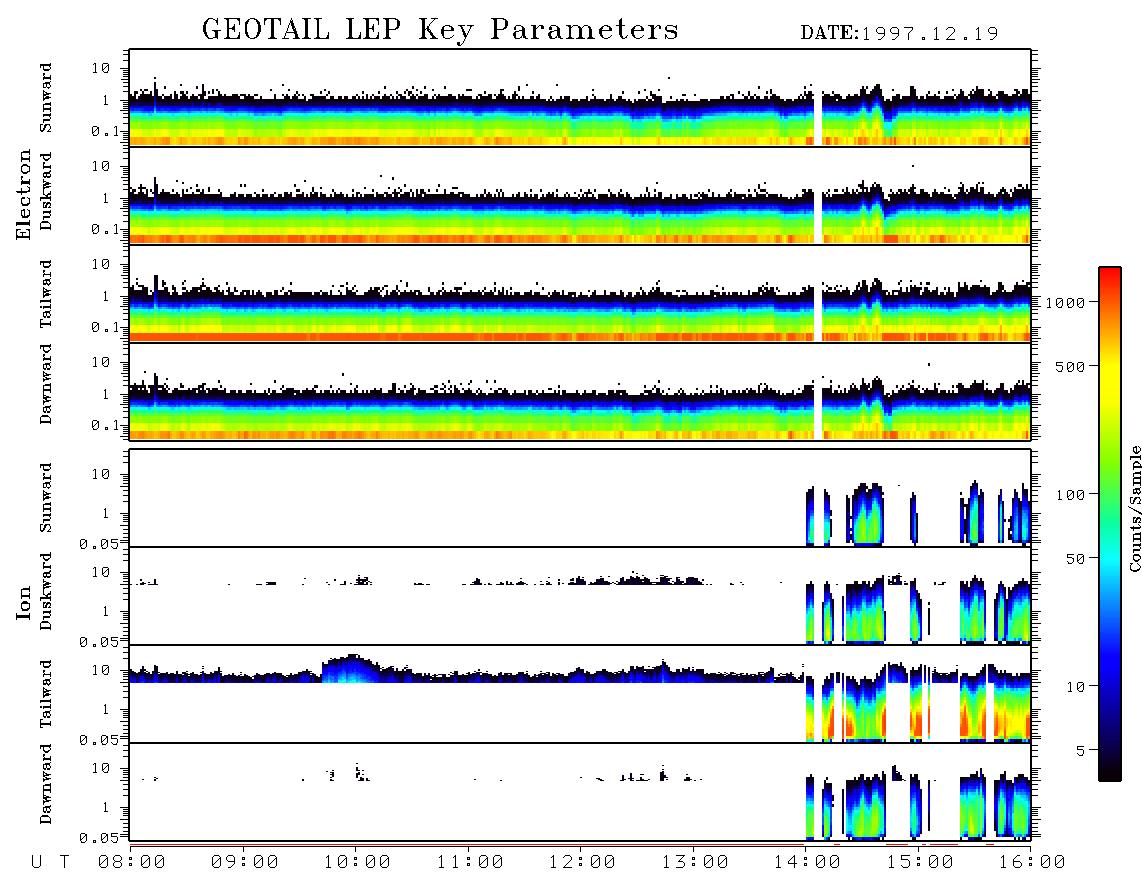
Task: Click the 0.05 tick of Ion Dawnward axis
Action: coord(98,838)
